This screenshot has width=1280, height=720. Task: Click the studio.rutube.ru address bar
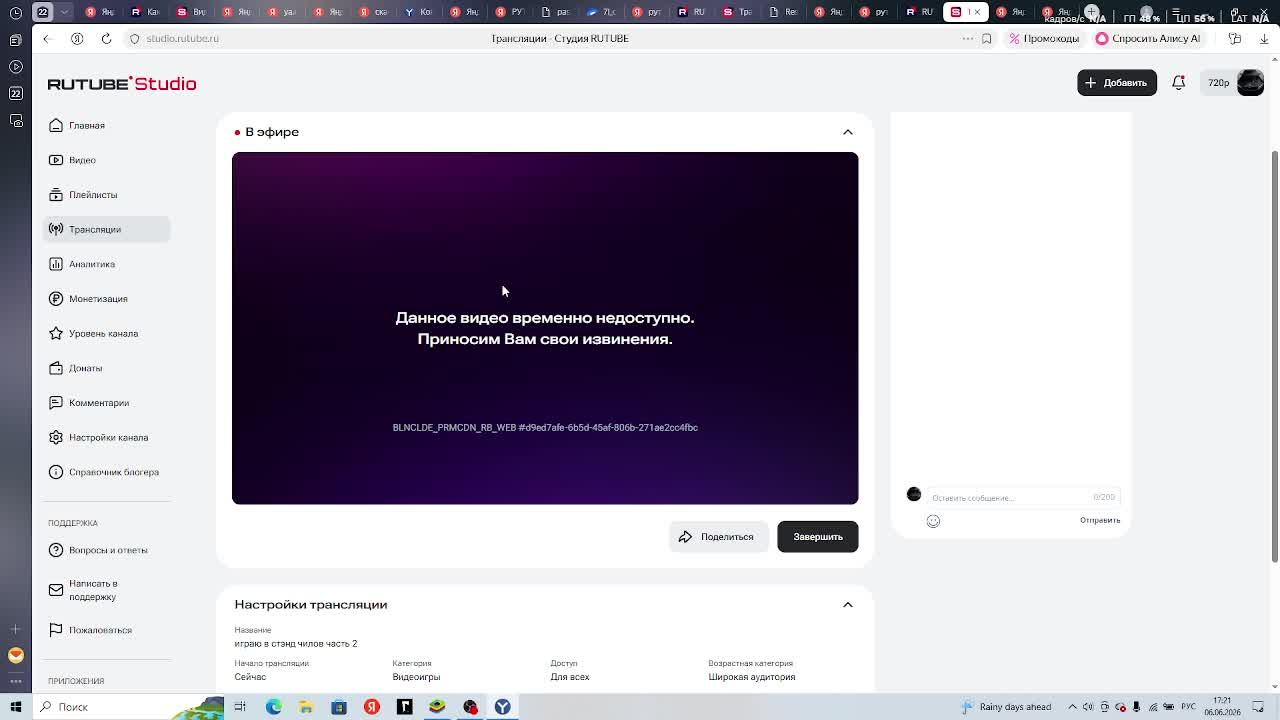(182, 38)
